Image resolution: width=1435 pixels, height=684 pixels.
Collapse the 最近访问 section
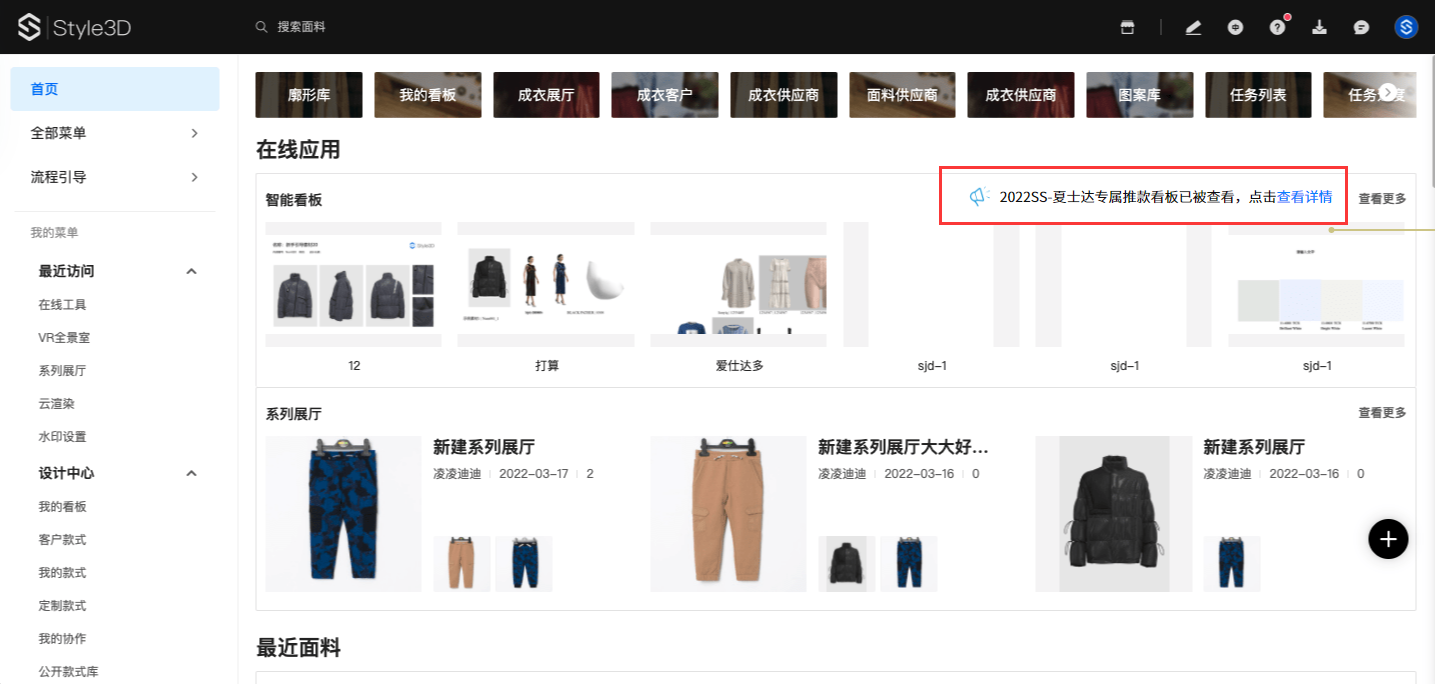(x=192, y=271)
